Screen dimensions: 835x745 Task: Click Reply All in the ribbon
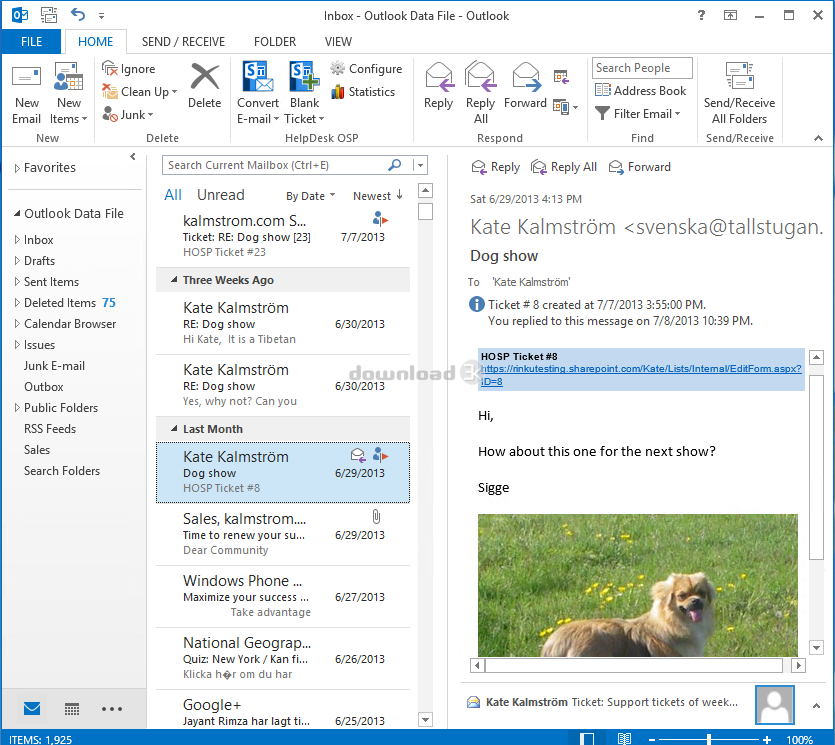[480, 94]
